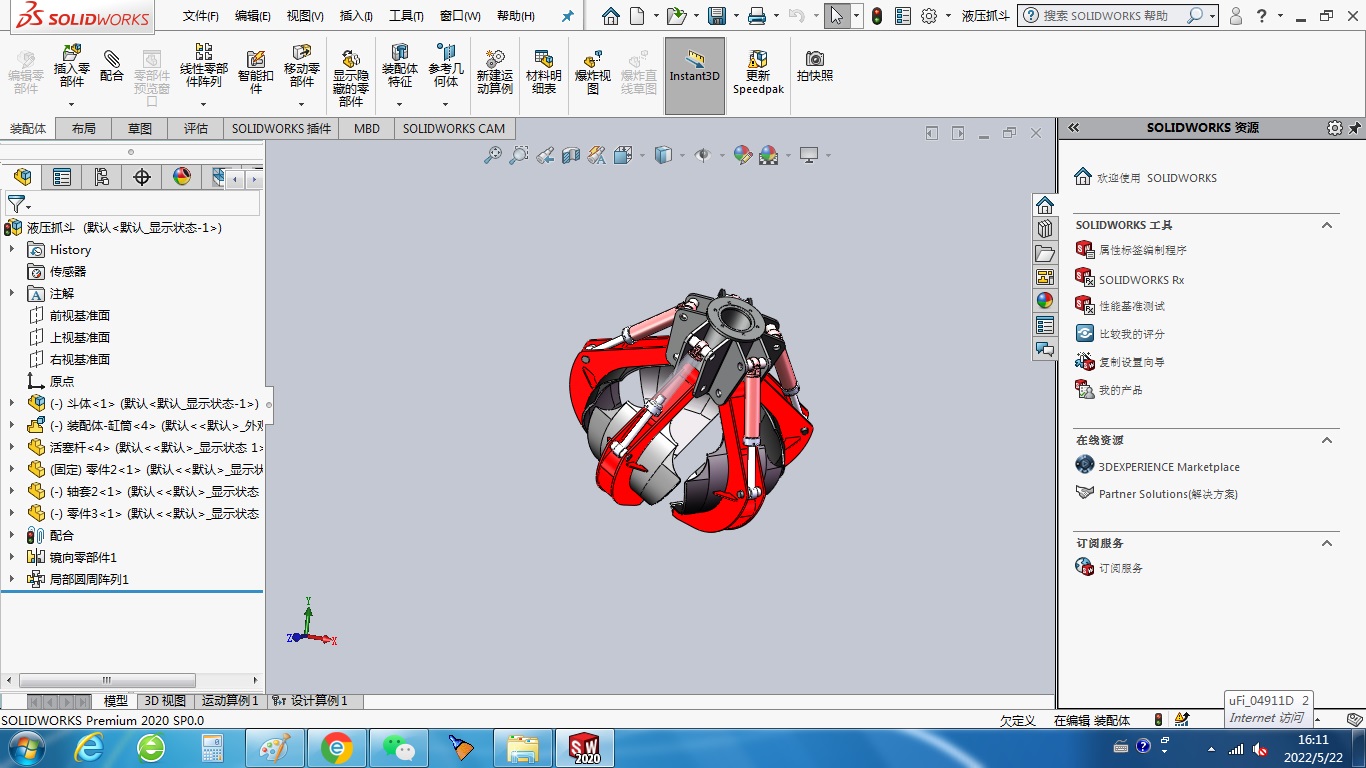Open the Select arrow dropdown in top toolbar
This screenshot has height=768, width=1366.
click(857, 16)
